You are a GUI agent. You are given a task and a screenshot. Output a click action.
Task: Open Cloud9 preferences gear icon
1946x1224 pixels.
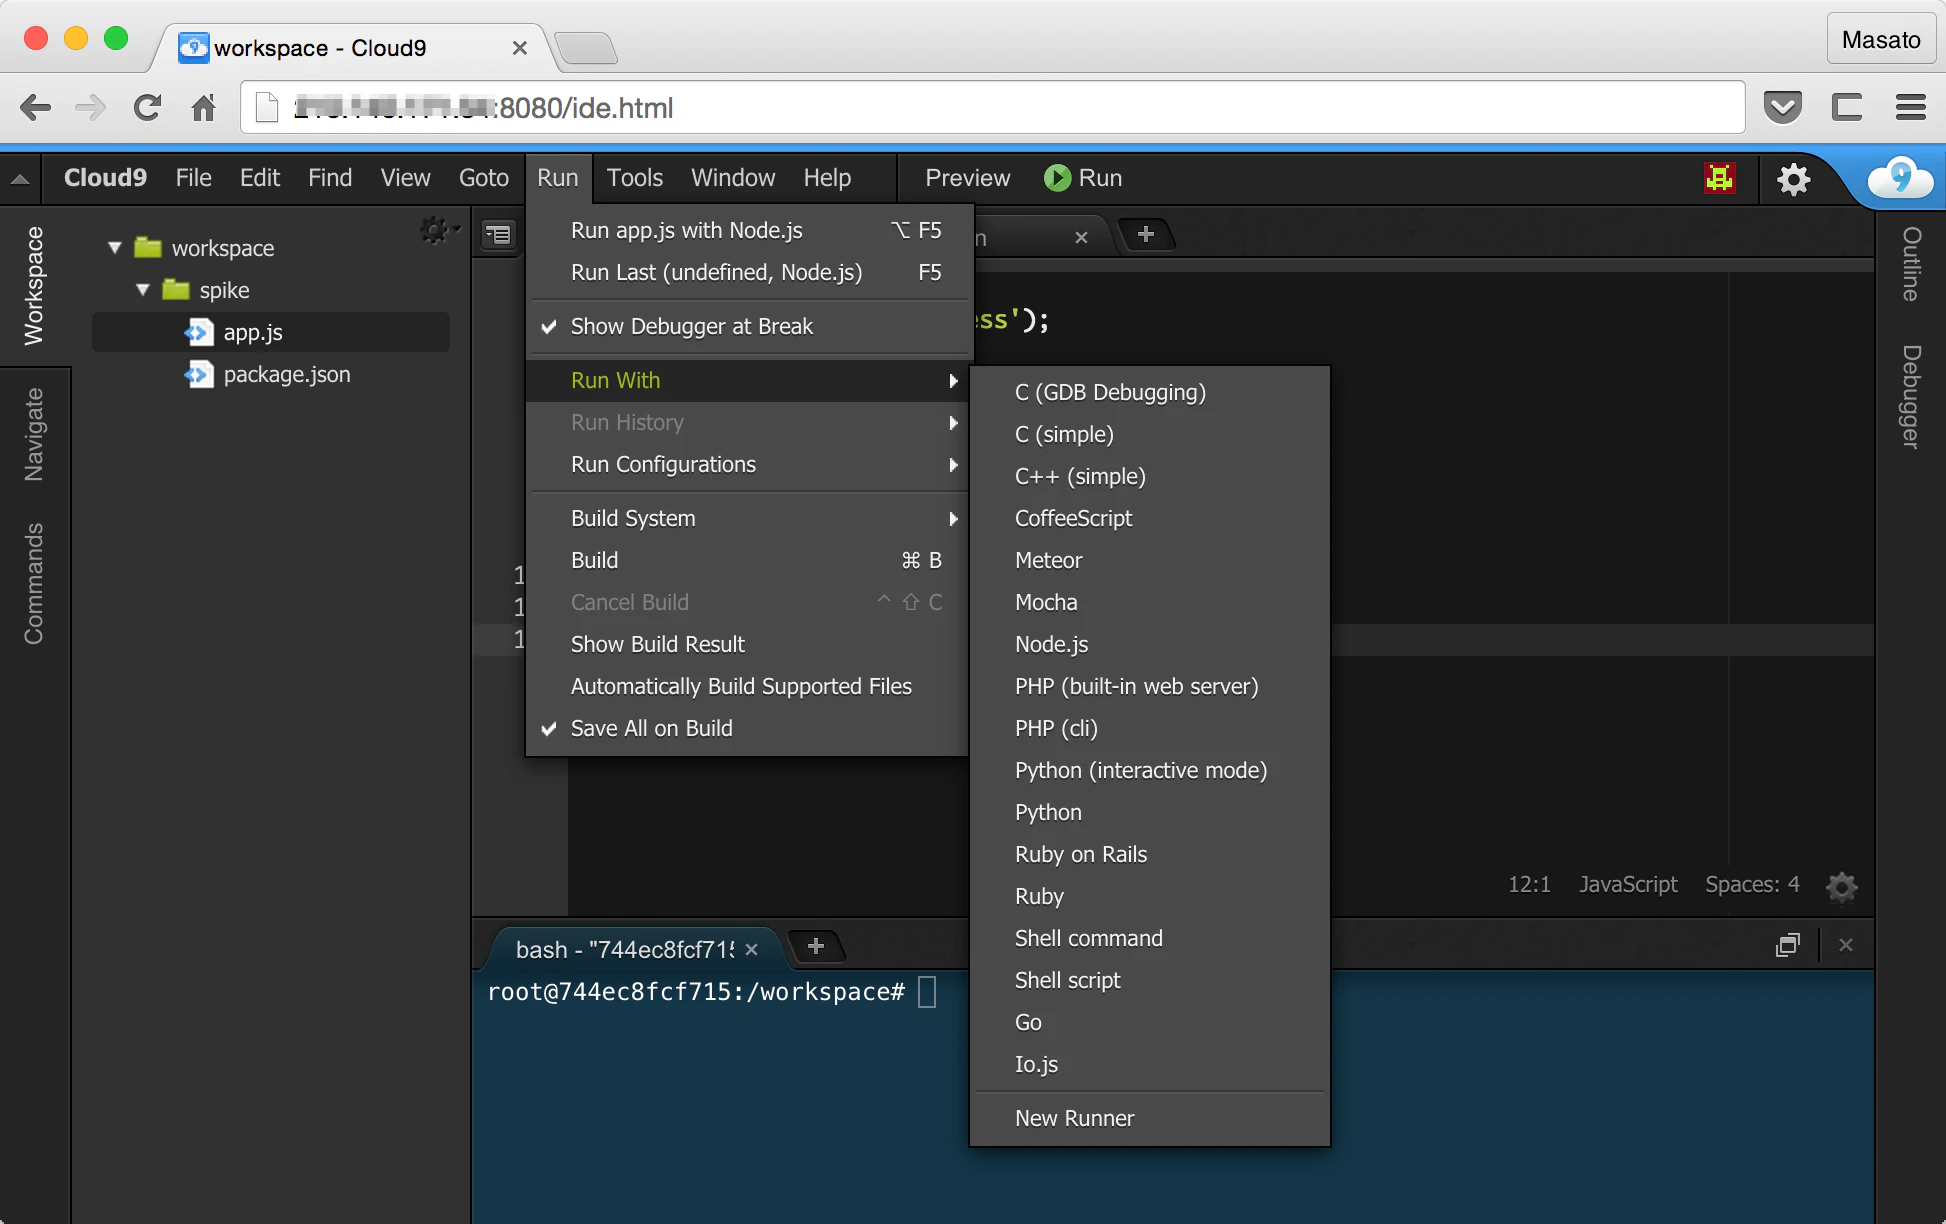1794,179
